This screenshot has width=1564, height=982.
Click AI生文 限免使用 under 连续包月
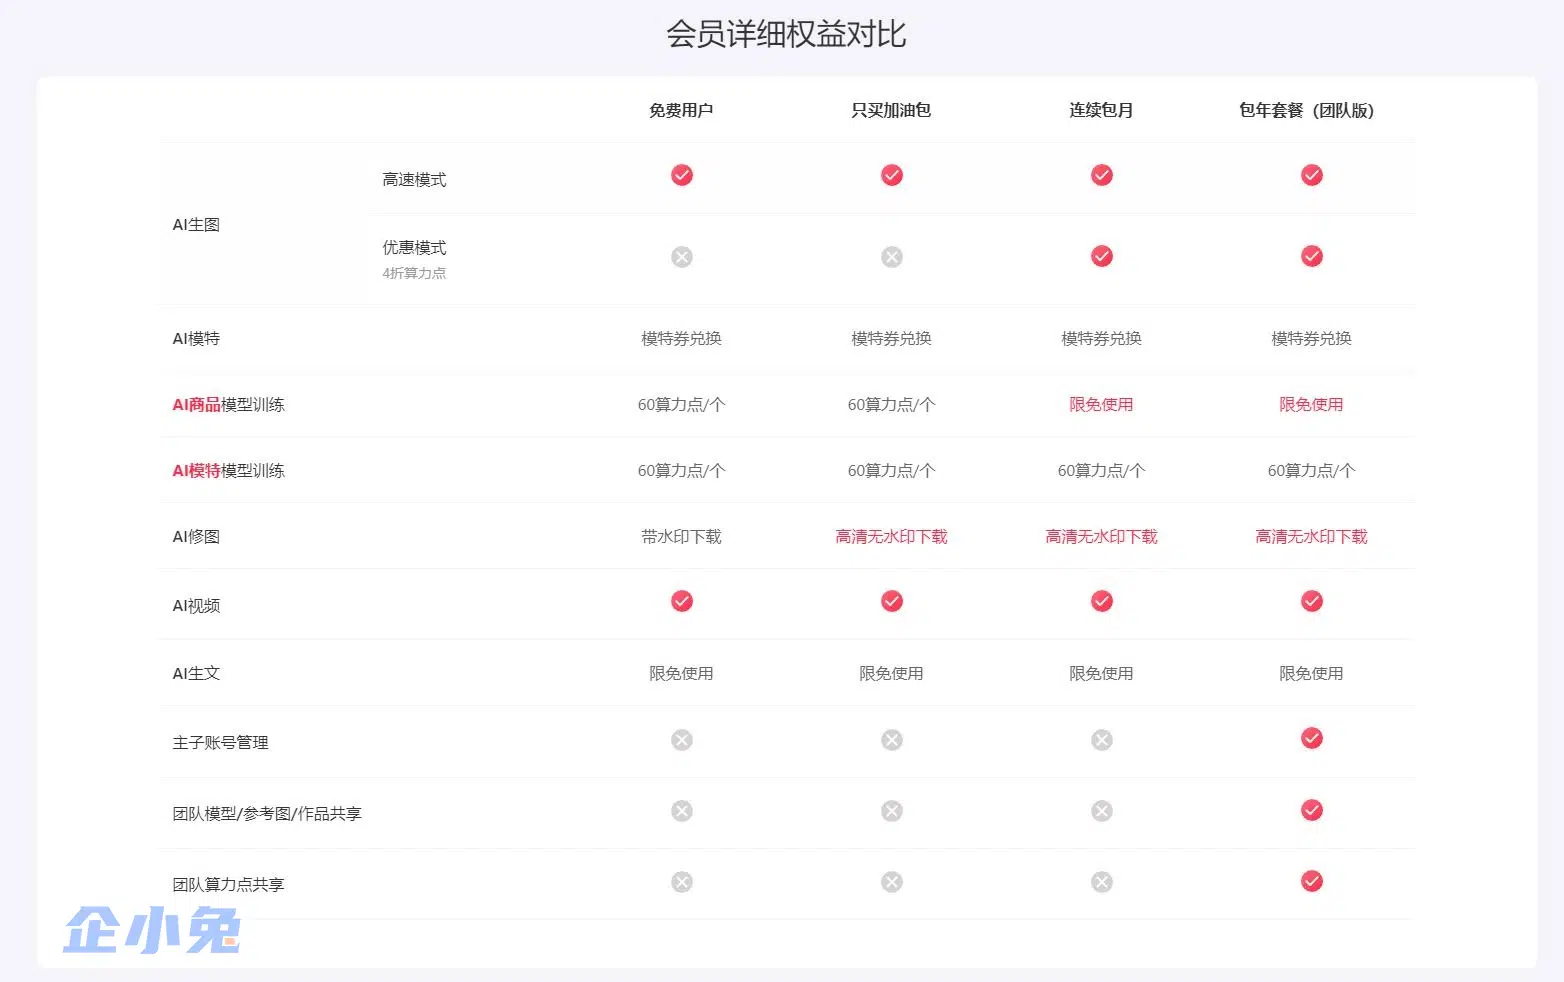1101,674
